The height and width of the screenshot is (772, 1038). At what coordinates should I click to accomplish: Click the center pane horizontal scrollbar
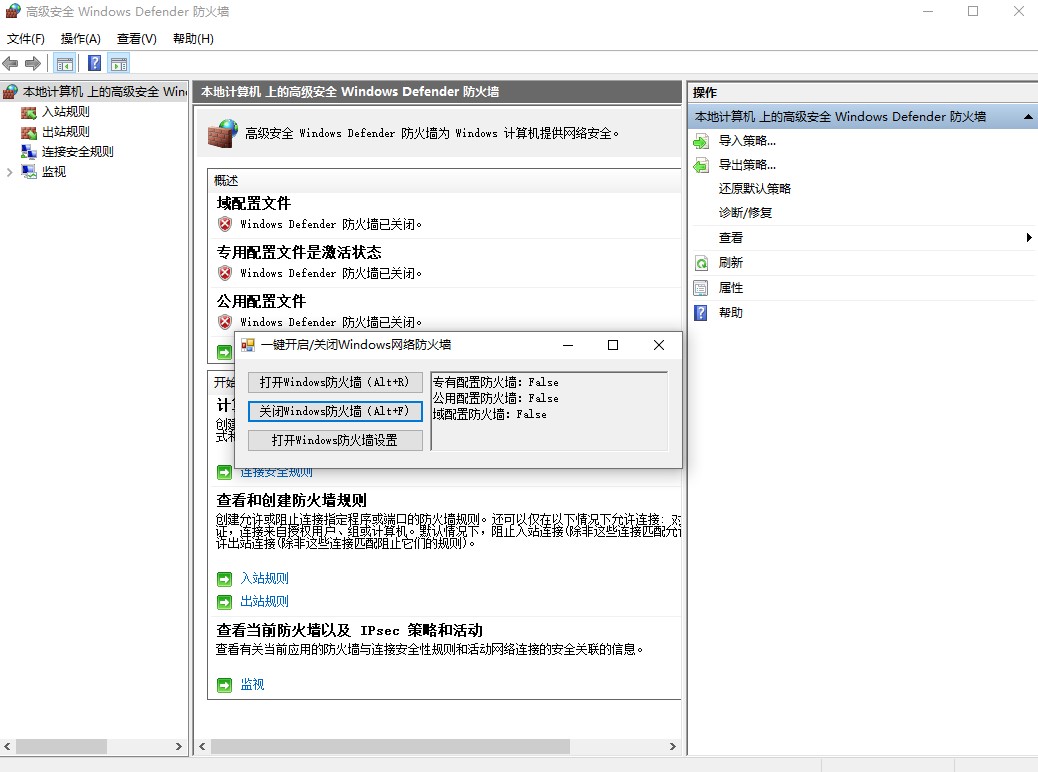tap(390, 746)
